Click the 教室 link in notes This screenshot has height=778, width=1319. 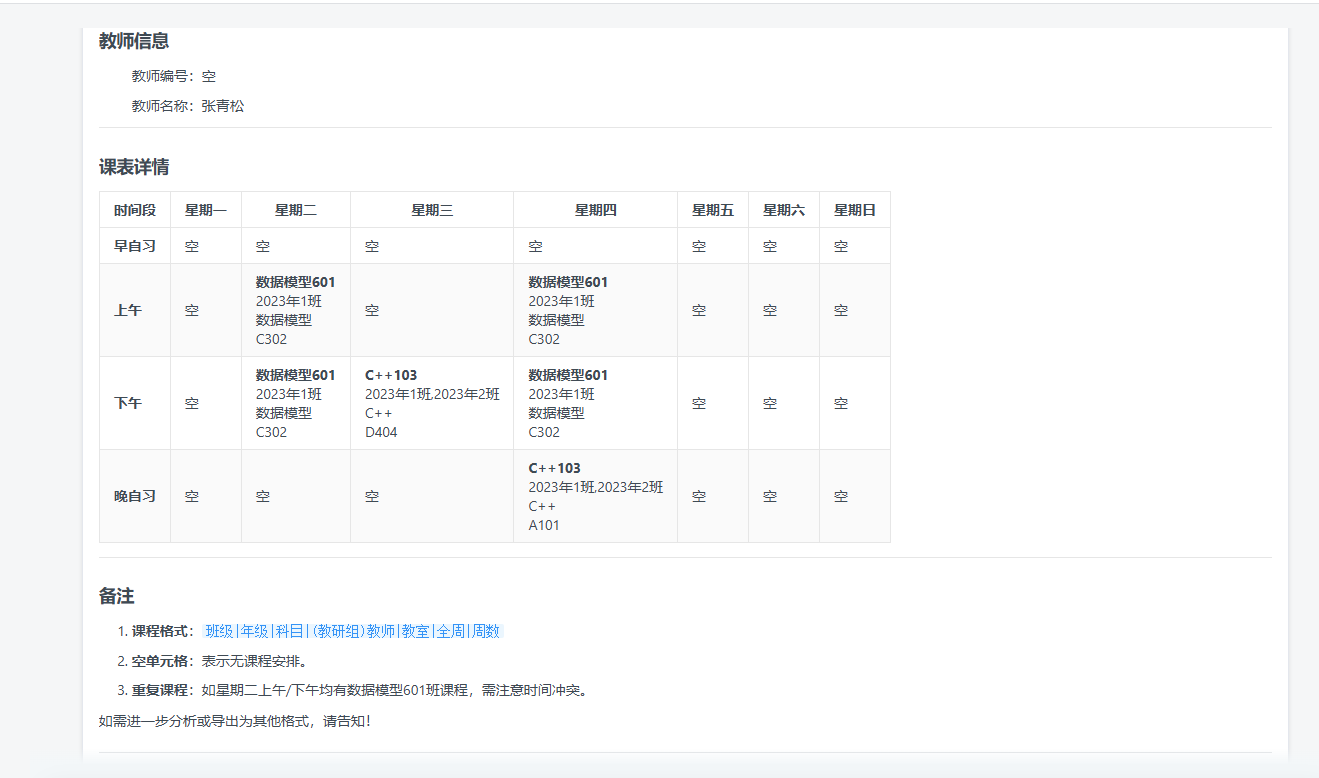tap(416, 631)
